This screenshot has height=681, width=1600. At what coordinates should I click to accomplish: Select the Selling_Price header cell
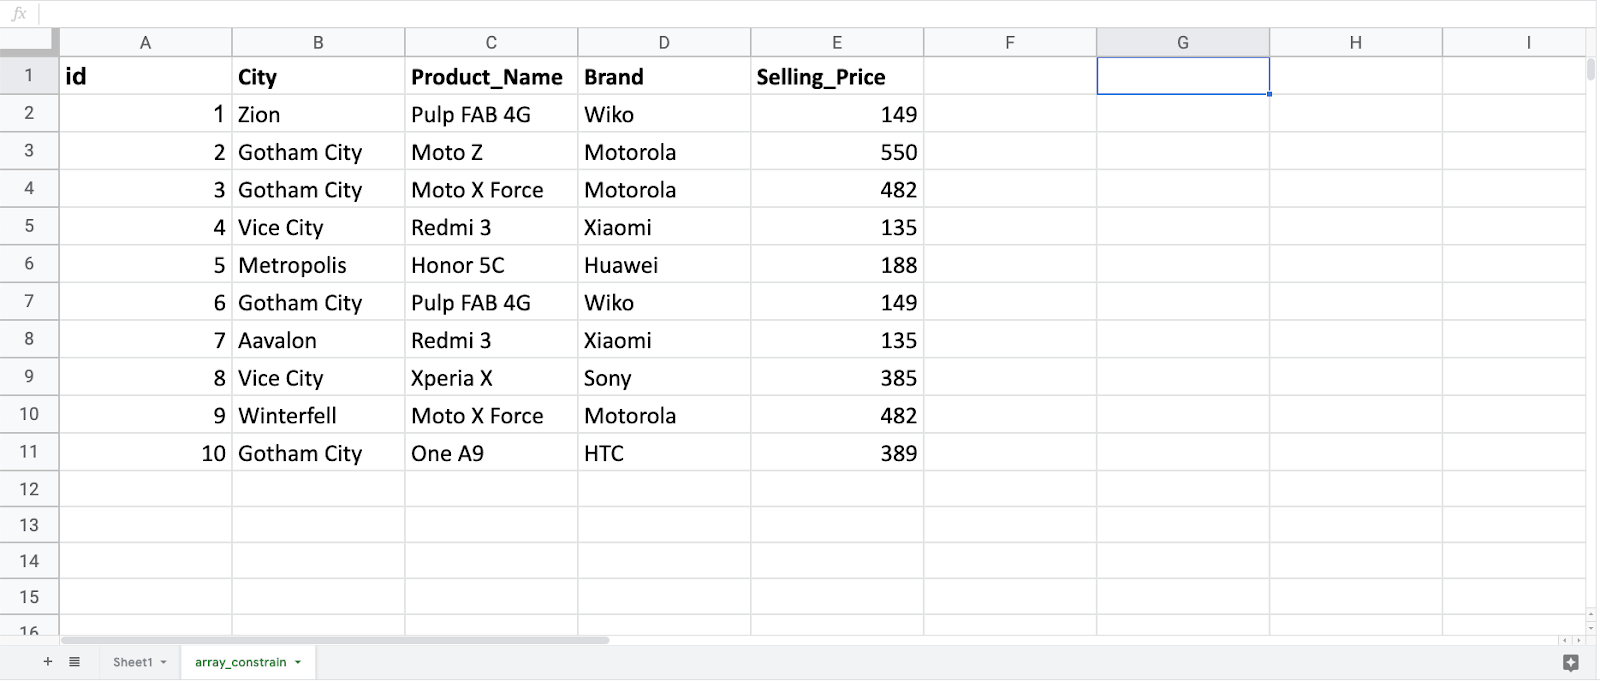[837, 77]
